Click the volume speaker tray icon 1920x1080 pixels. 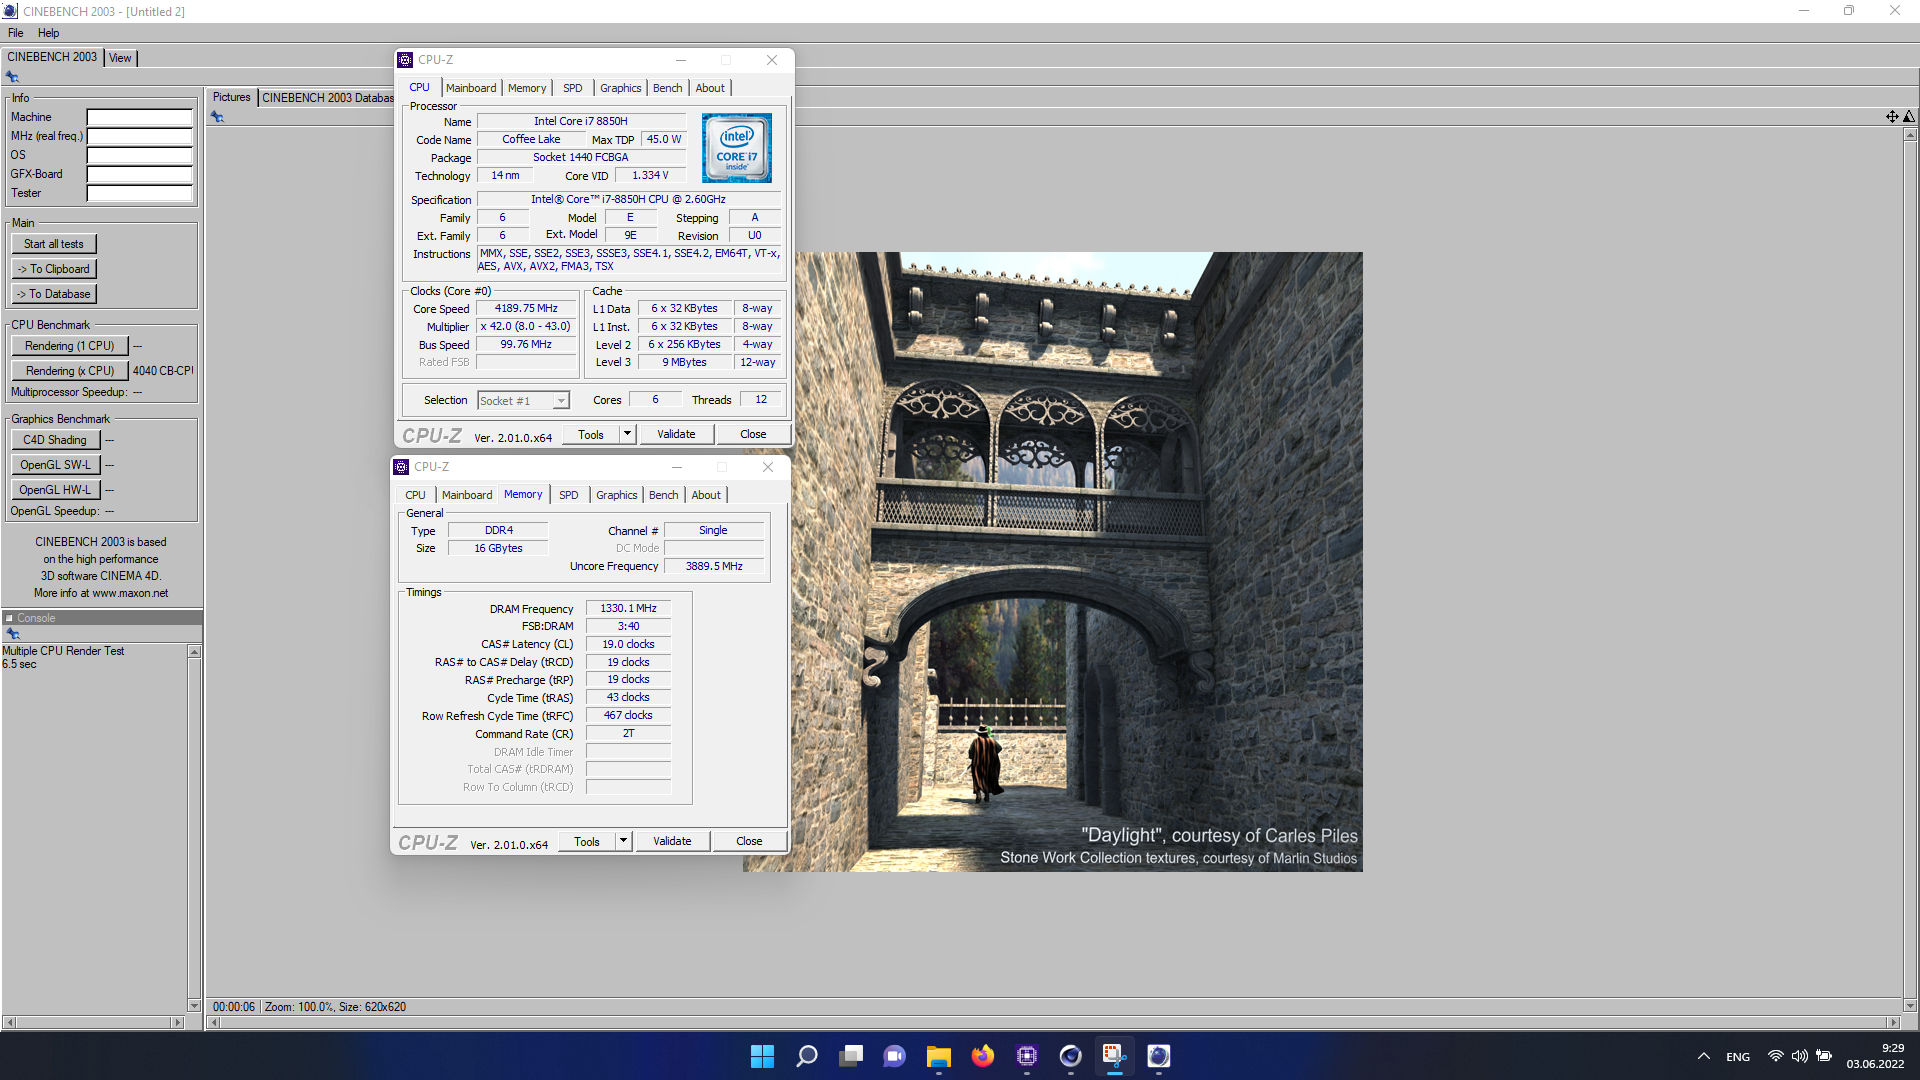1799,1056
